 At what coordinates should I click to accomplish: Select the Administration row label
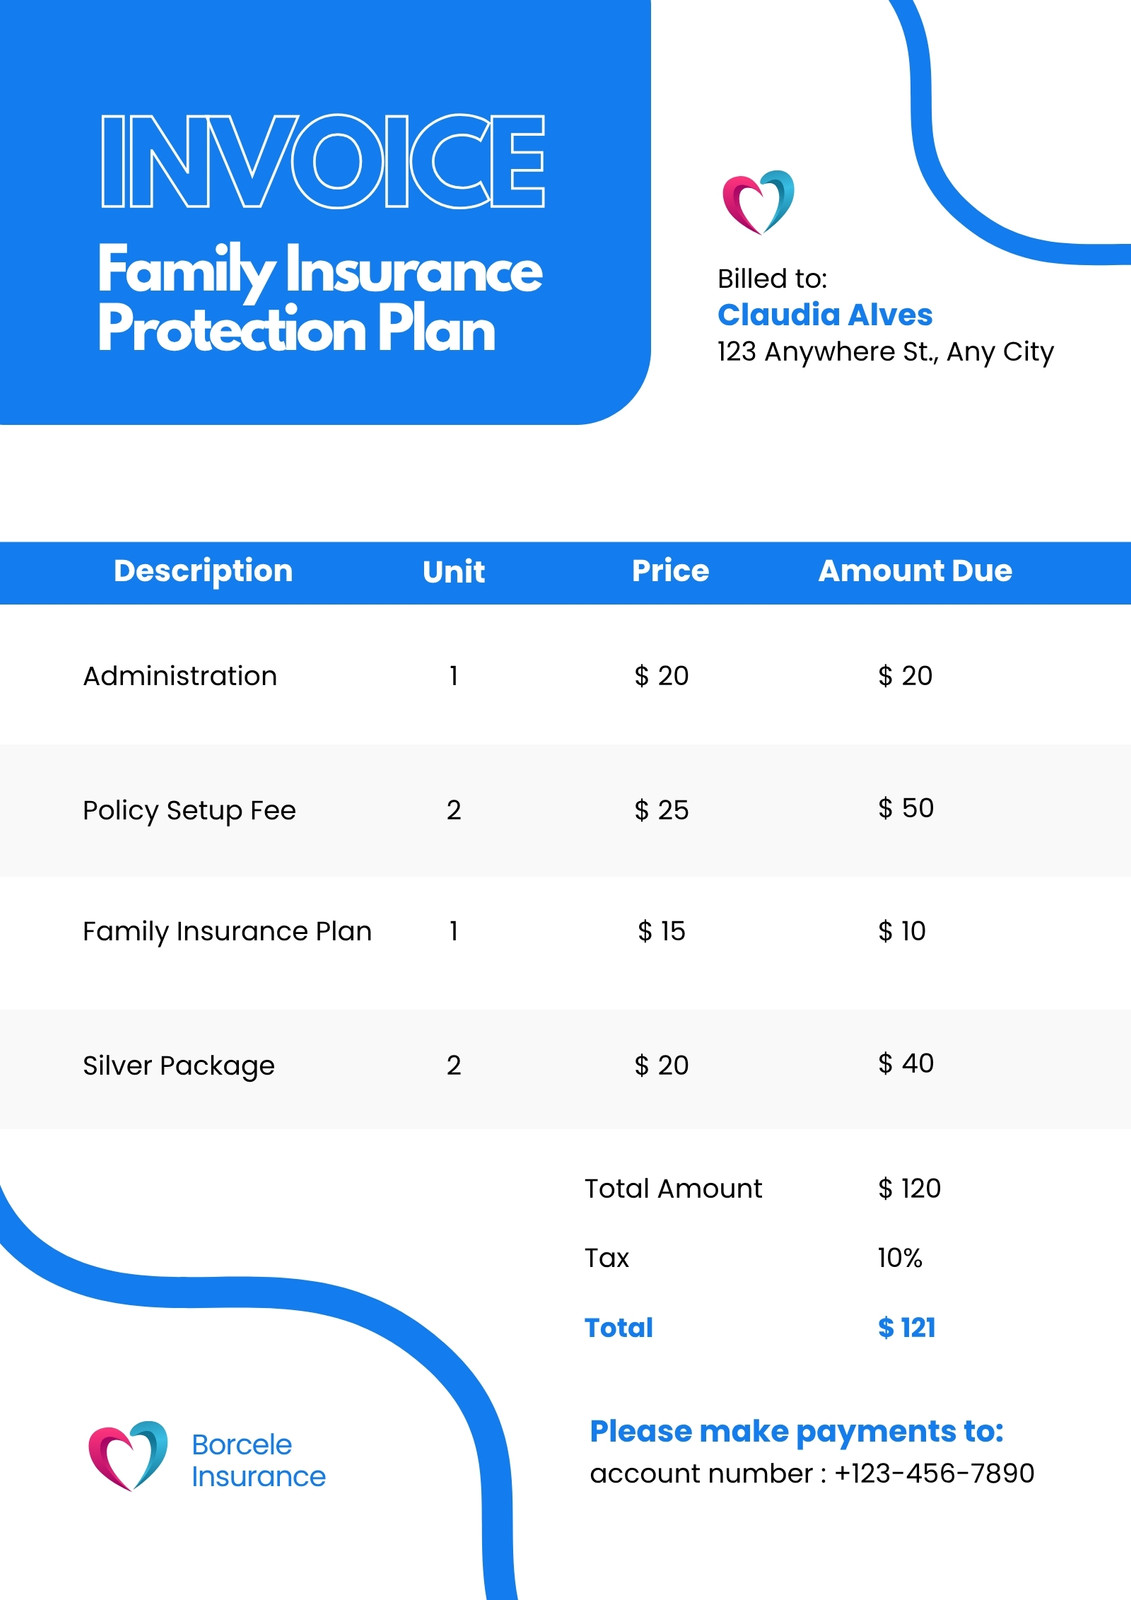click(x=180, y=676)
